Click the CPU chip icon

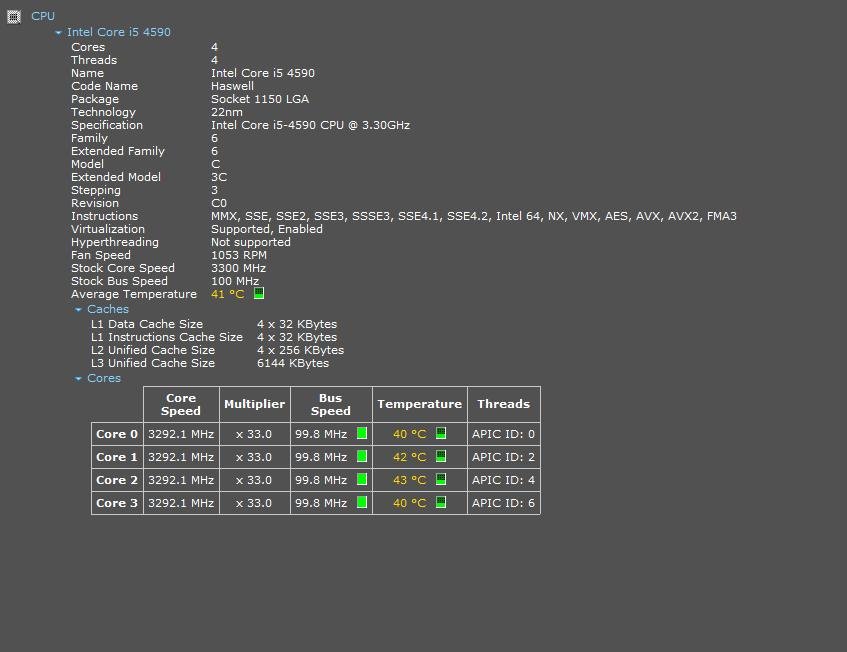point(14,16)
